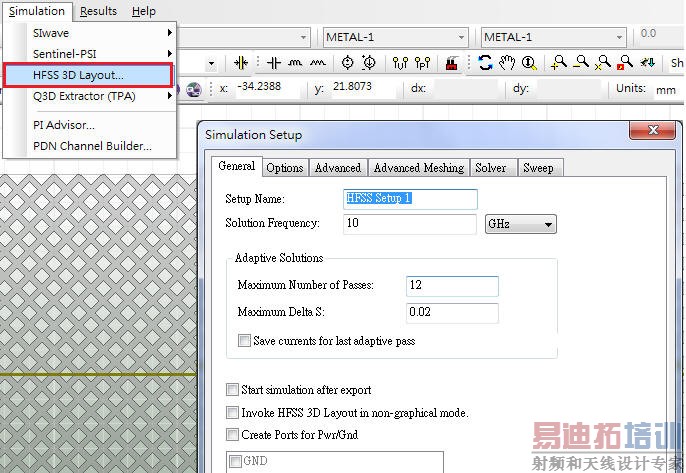
Task: Click the zoom in magnifier
Action: [x=559, y=63]
